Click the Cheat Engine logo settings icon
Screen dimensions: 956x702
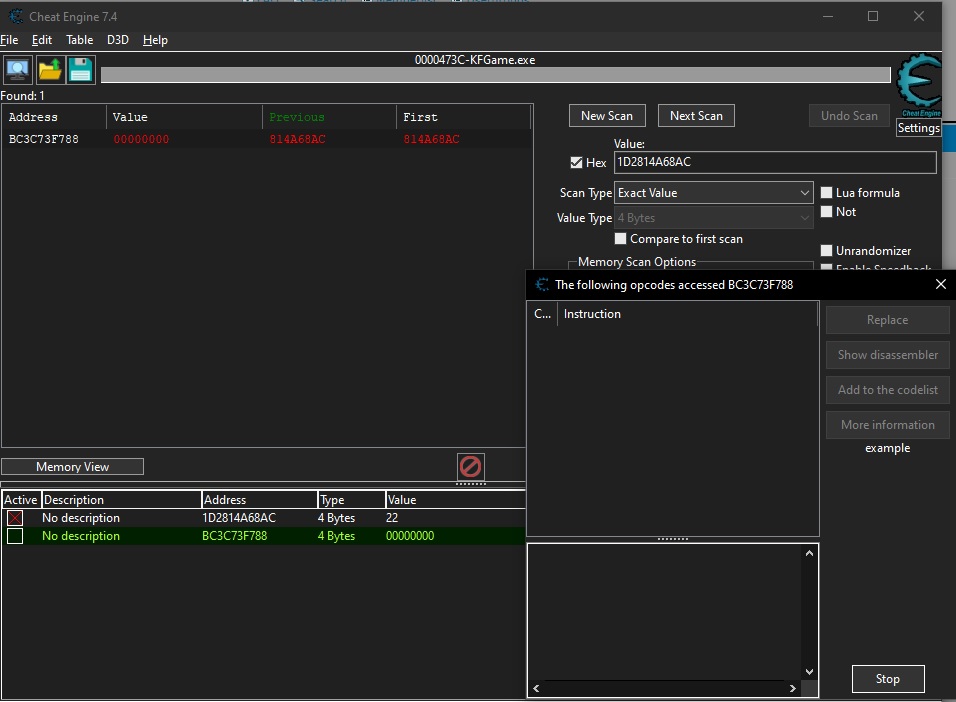coord(918,88)
